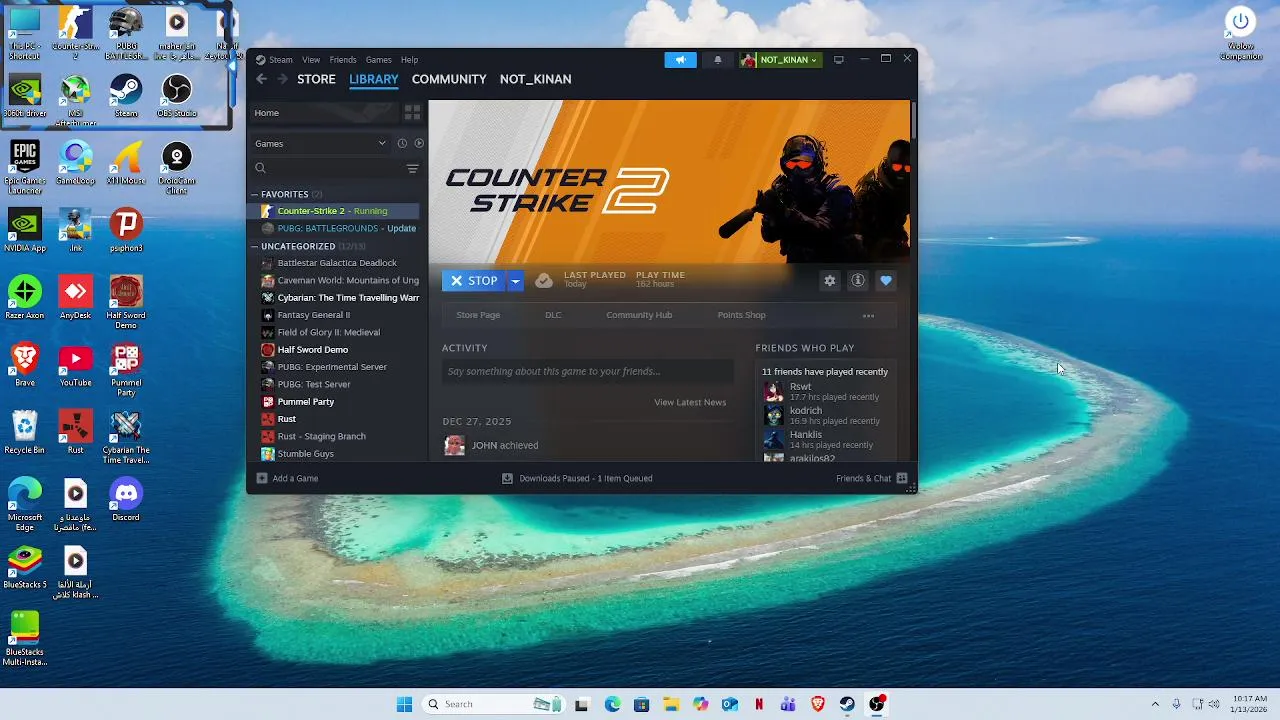Open Razer Axon desktop icon
This screenshot has height=720, width=1280.
tap(25, 297)
